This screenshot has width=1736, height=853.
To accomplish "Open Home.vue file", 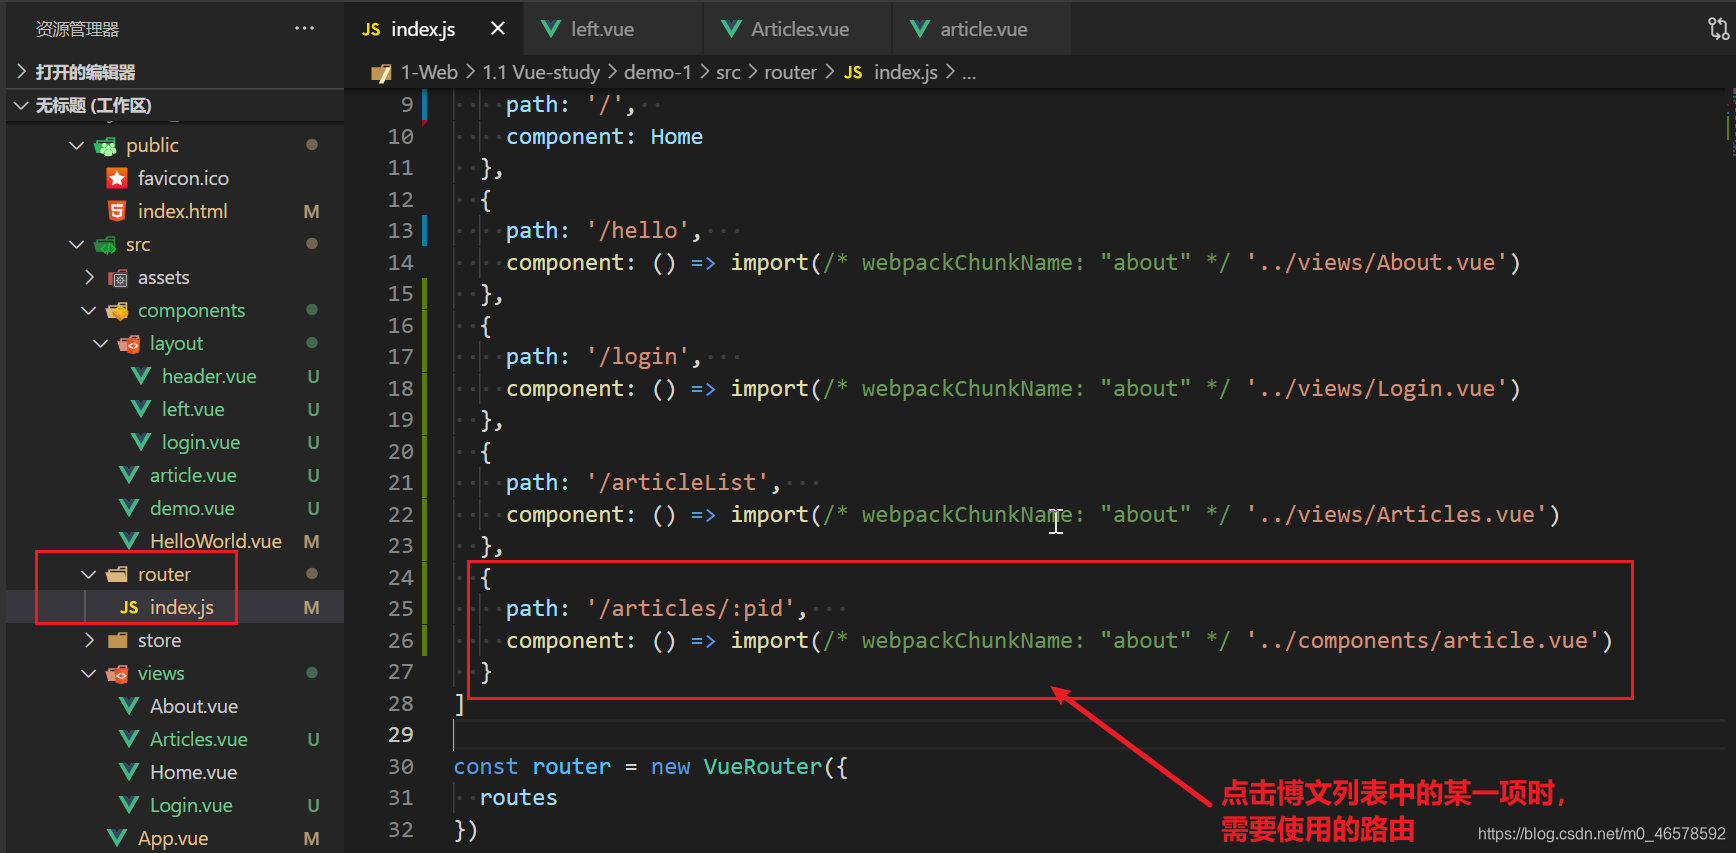I will click(193, 773).
